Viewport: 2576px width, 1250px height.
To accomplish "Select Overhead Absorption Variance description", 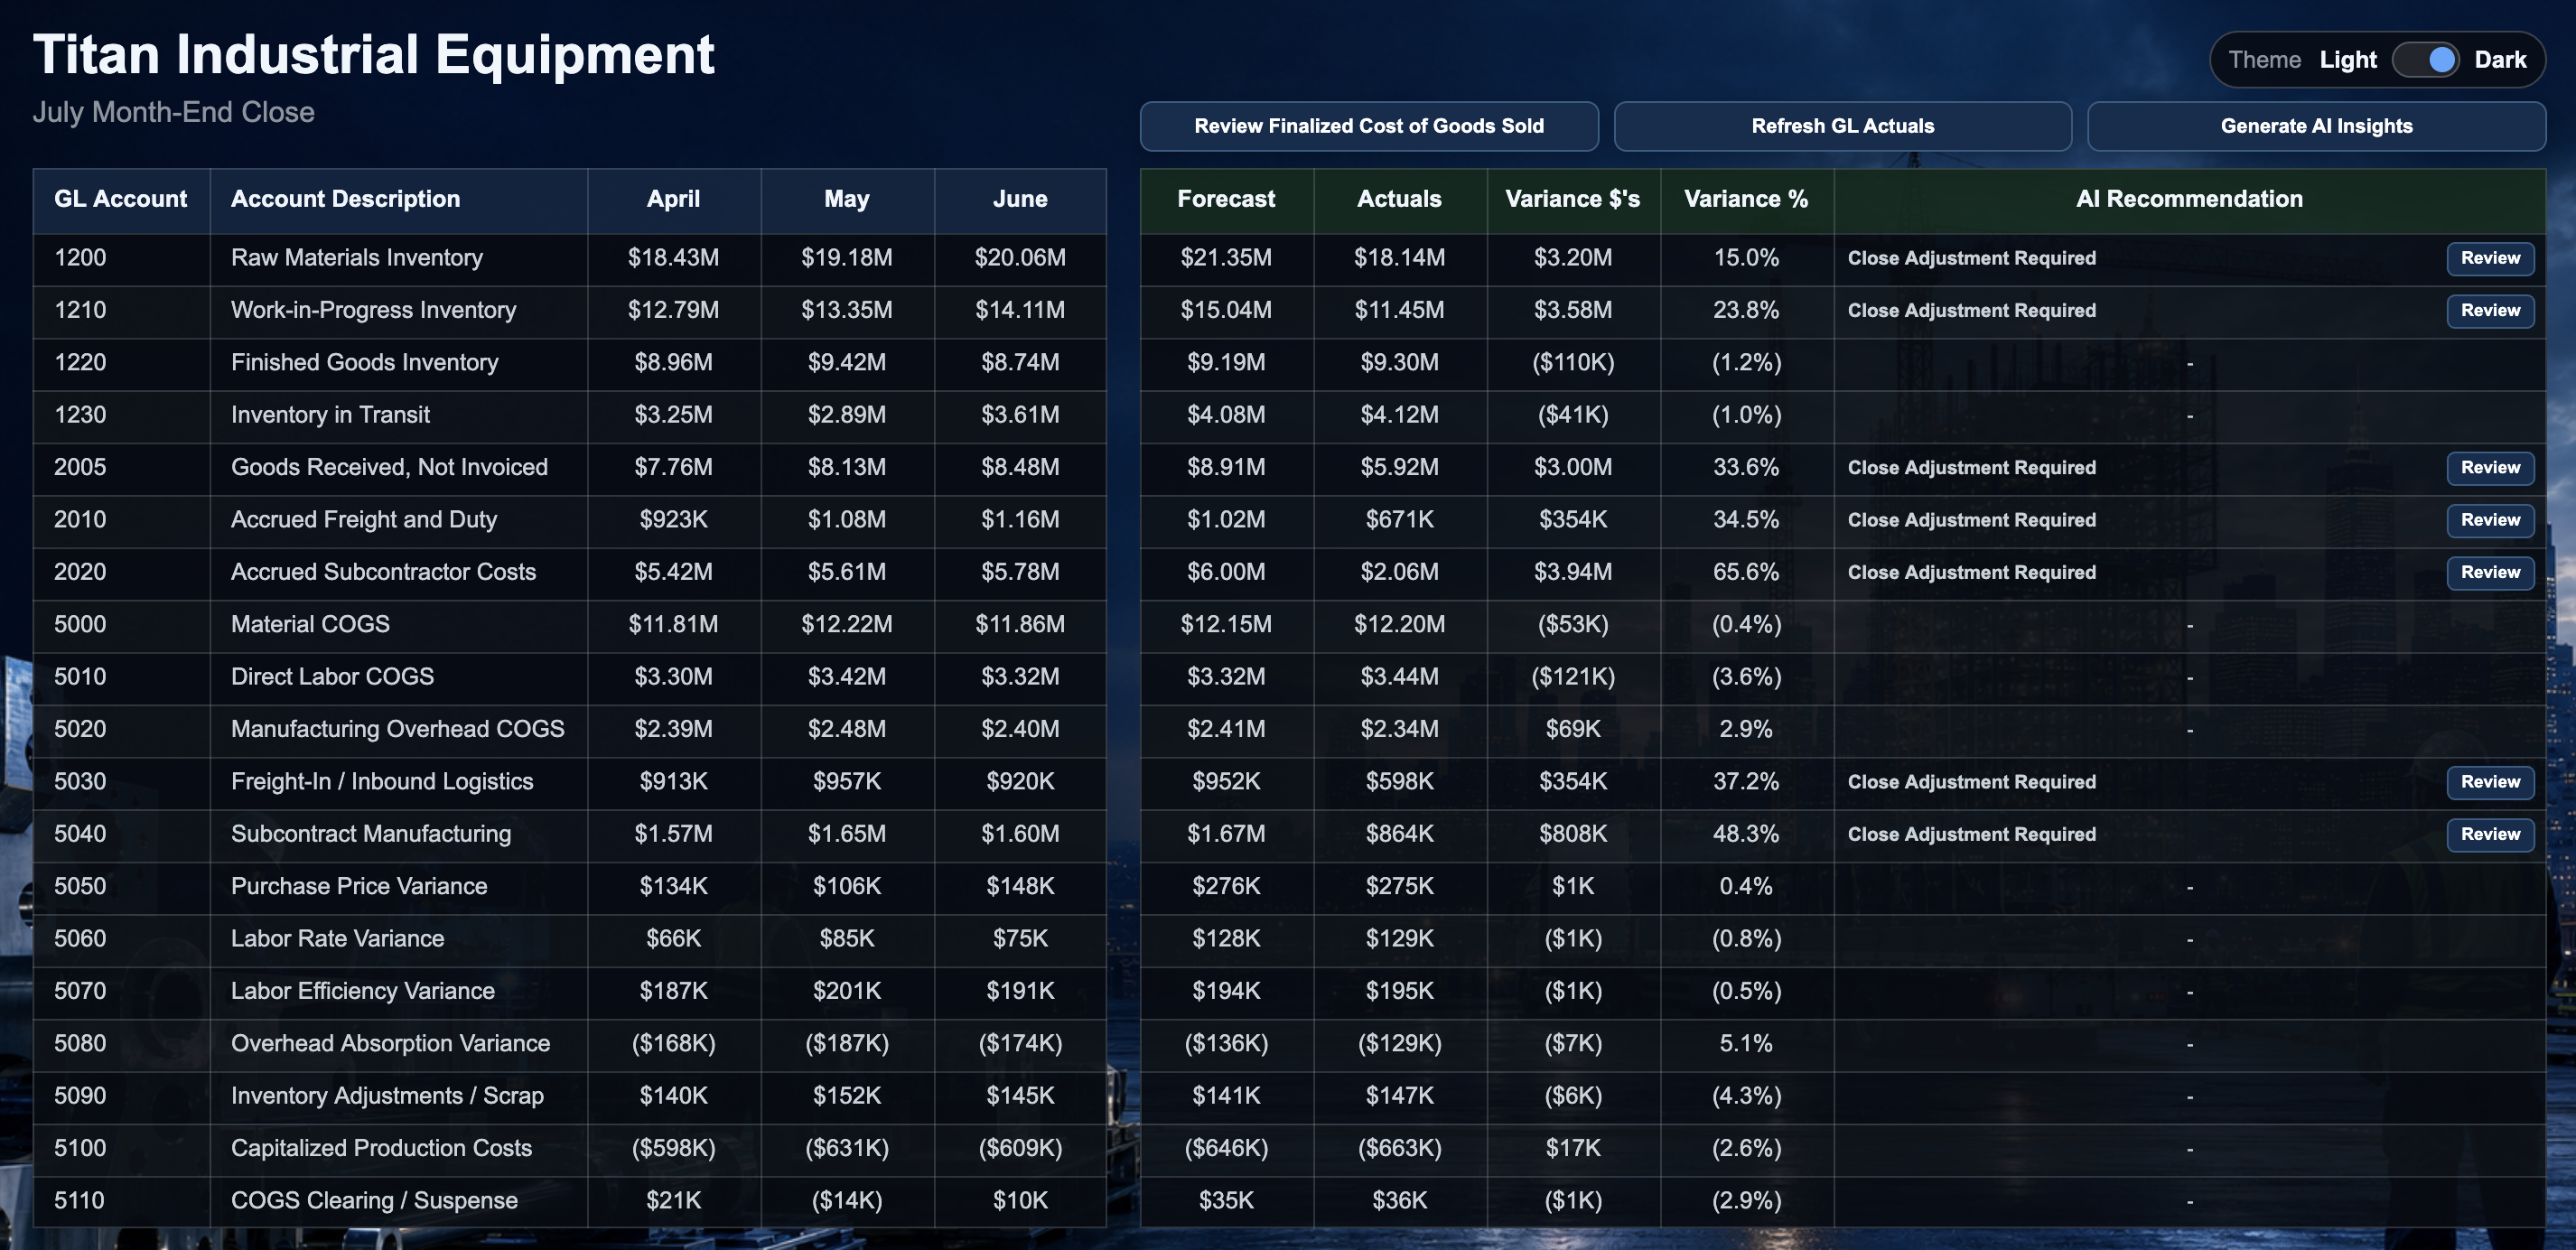I will tap(390, 1043).
